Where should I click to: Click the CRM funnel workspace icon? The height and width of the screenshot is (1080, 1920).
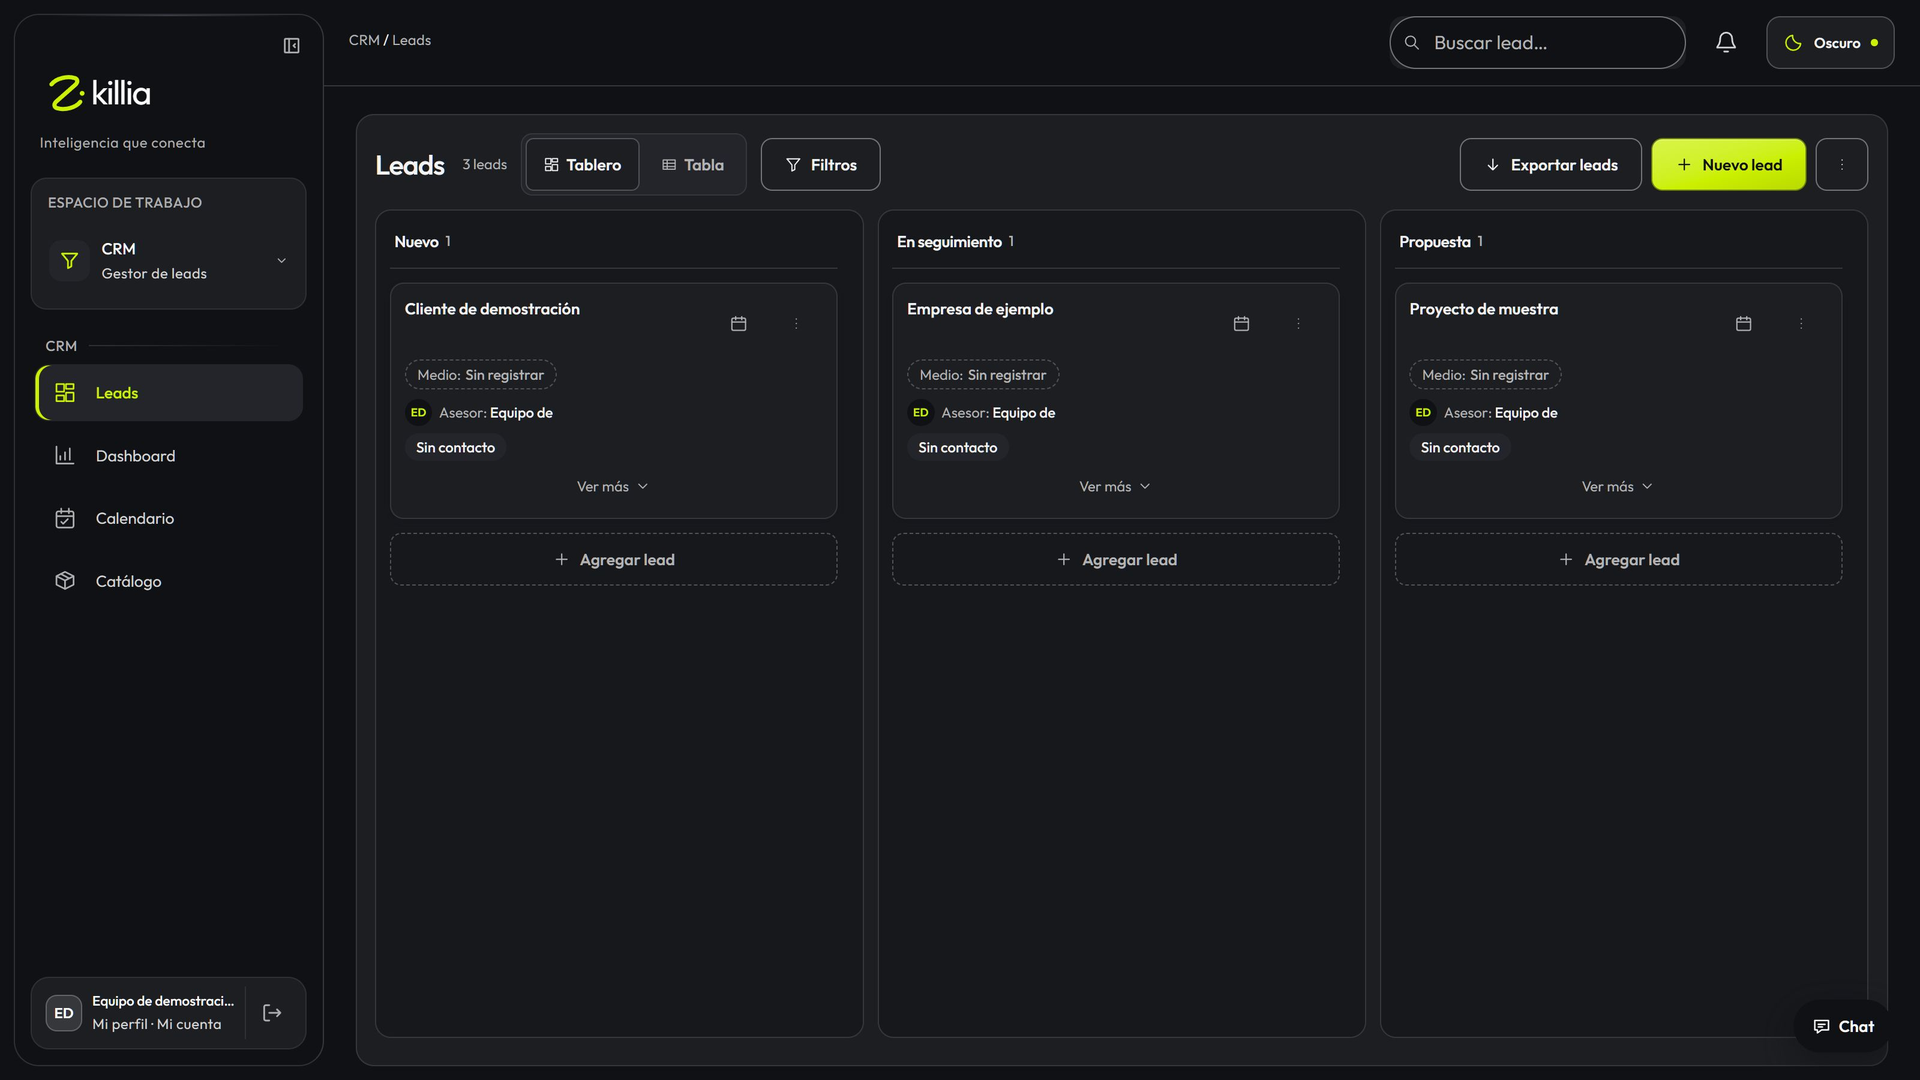point(69,260)
